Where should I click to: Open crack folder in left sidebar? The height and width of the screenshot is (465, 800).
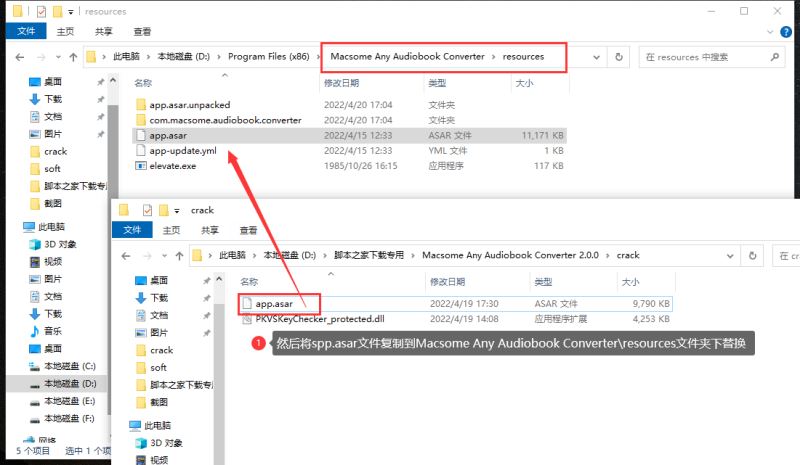(56, 152)
